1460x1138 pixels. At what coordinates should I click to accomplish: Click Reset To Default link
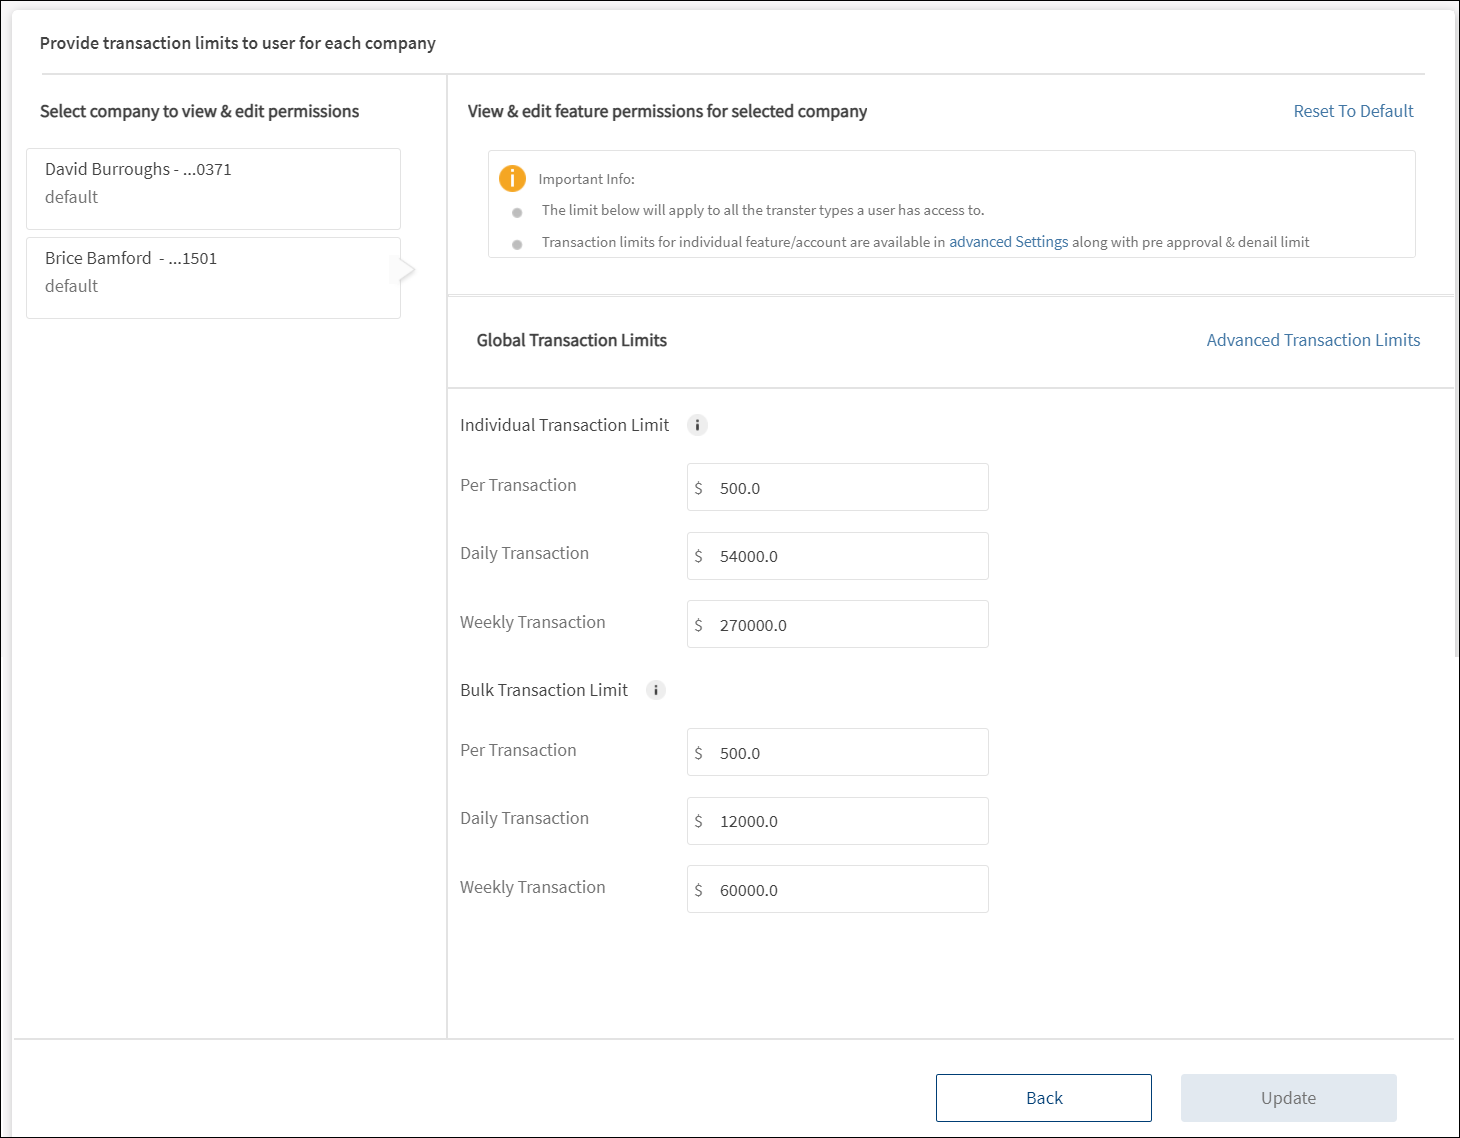pyautogui.click(x=1353, y=111)
